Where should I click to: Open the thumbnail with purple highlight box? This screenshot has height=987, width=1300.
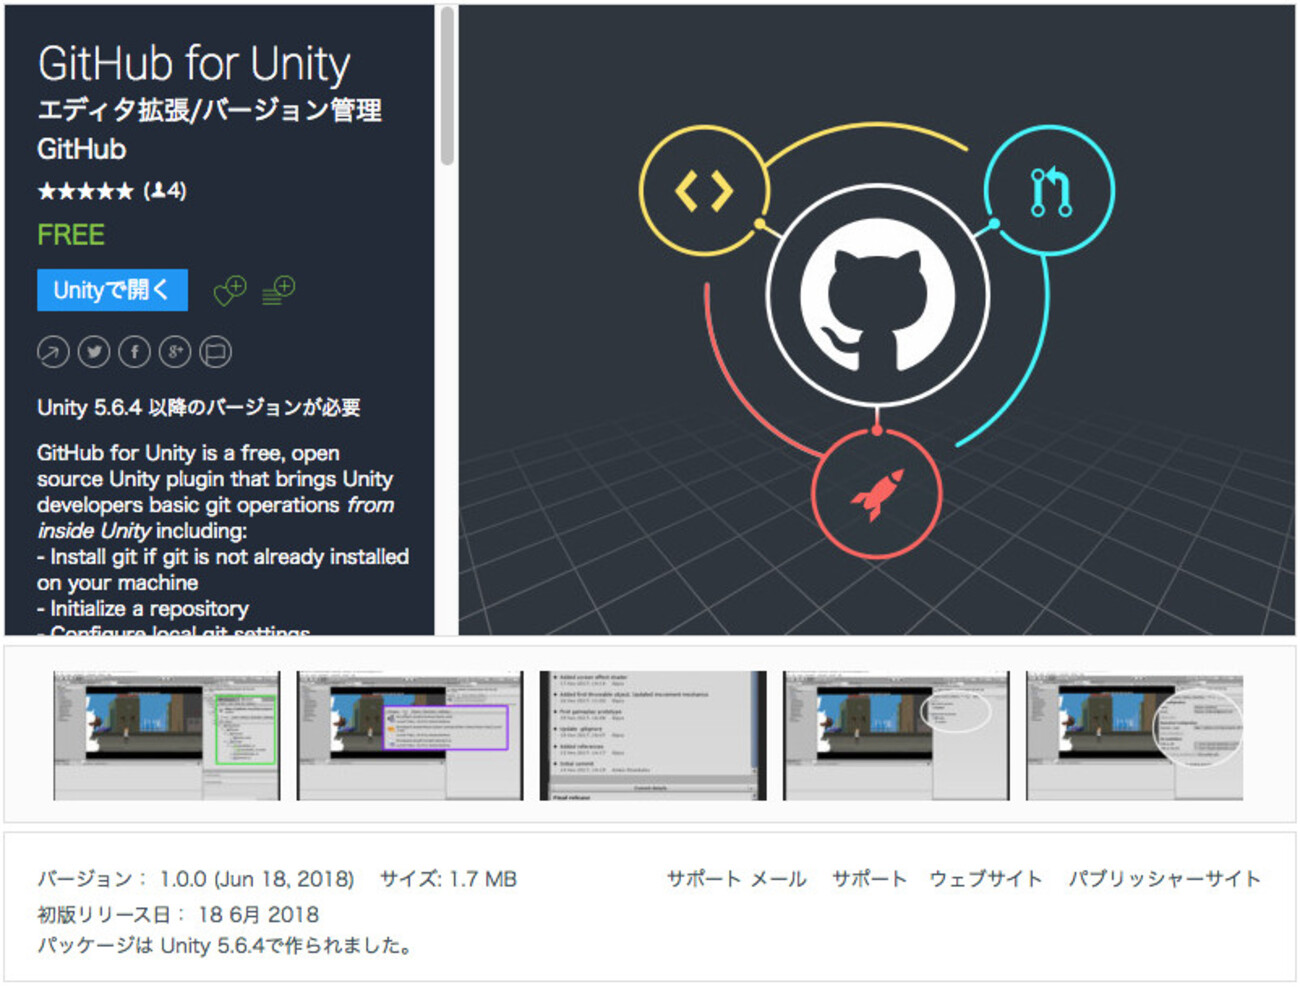click(410, 735)
